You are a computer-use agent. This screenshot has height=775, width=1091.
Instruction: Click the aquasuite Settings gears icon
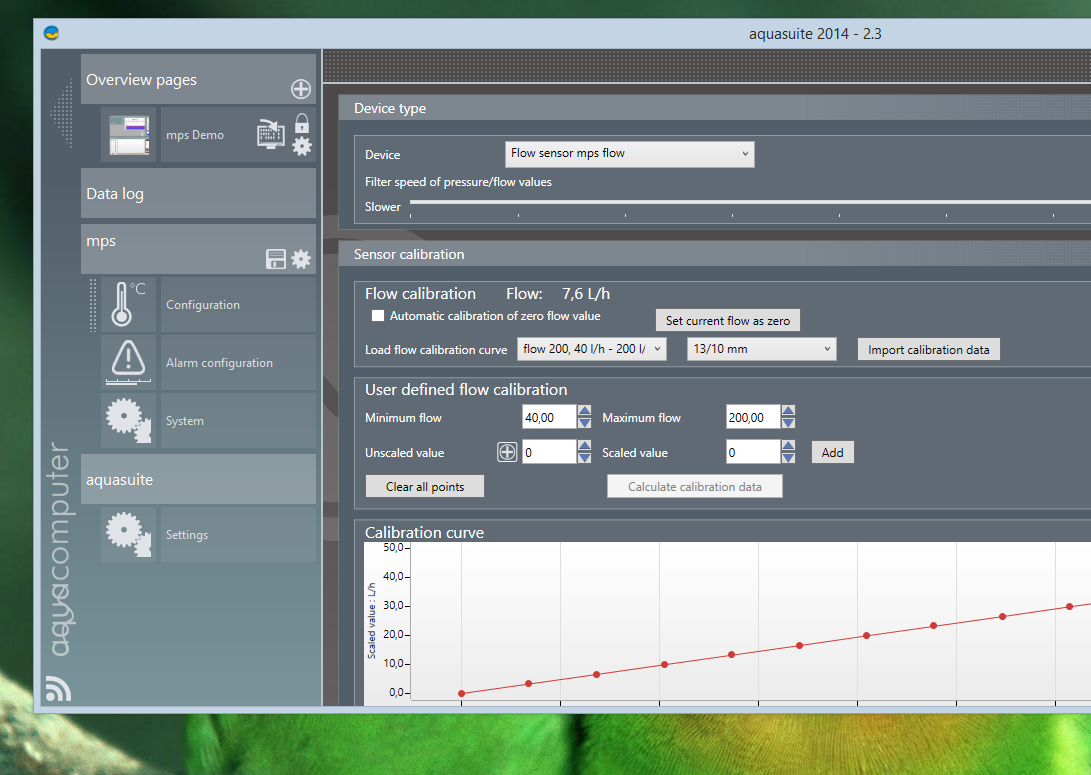tap(129, 534)
